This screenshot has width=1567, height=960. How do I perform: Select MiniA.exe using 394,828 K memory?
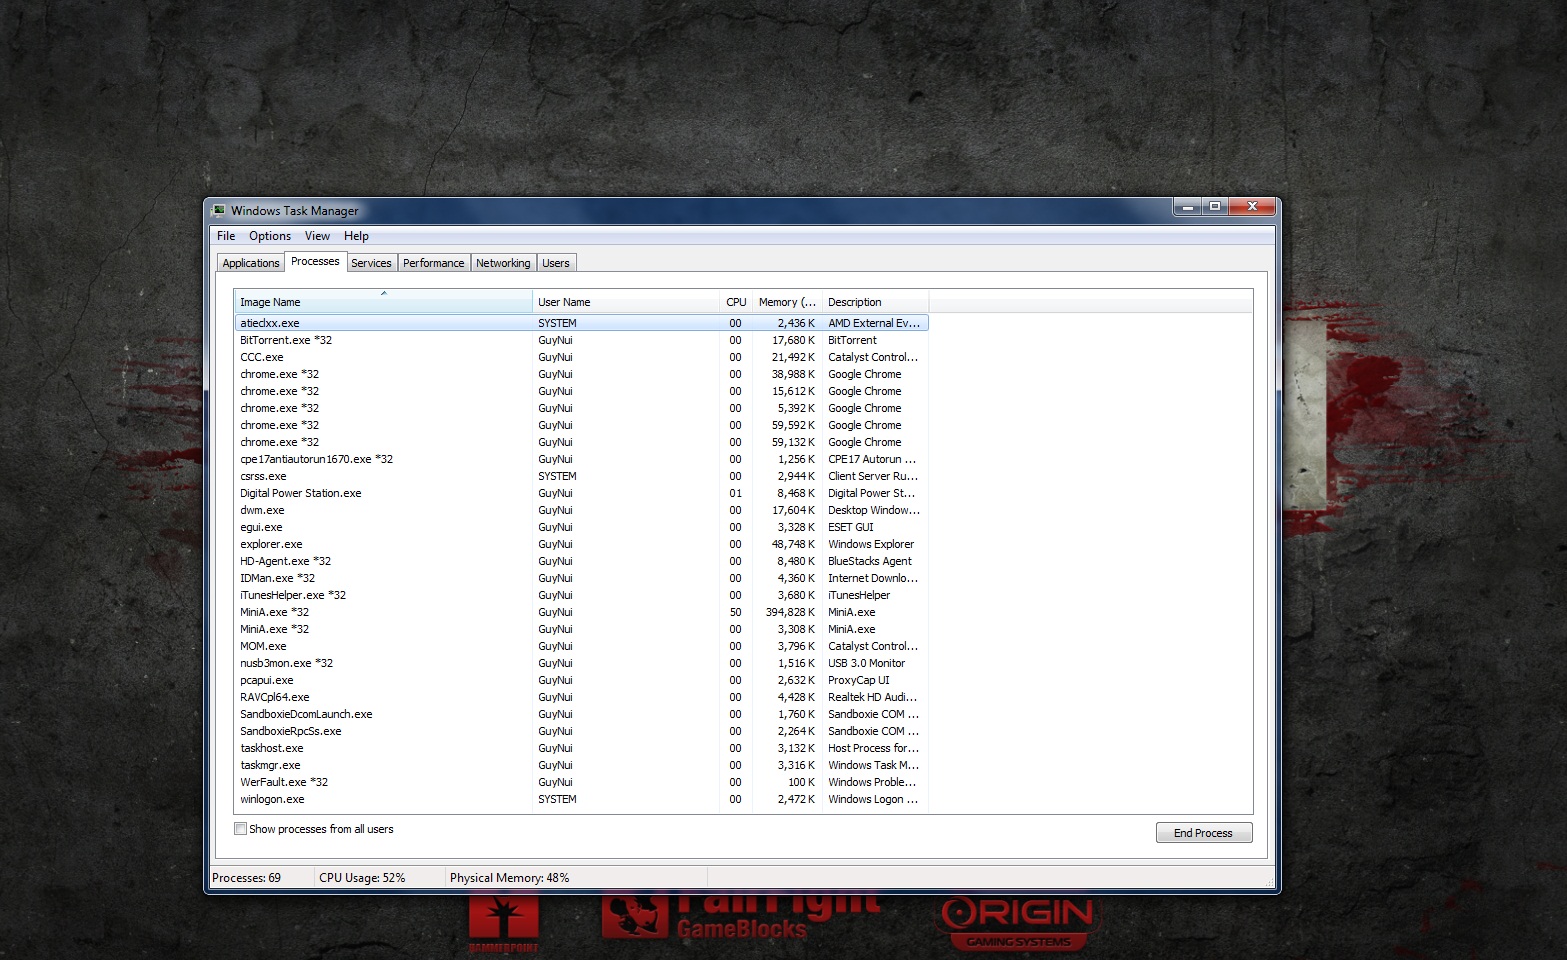(582, 612)
